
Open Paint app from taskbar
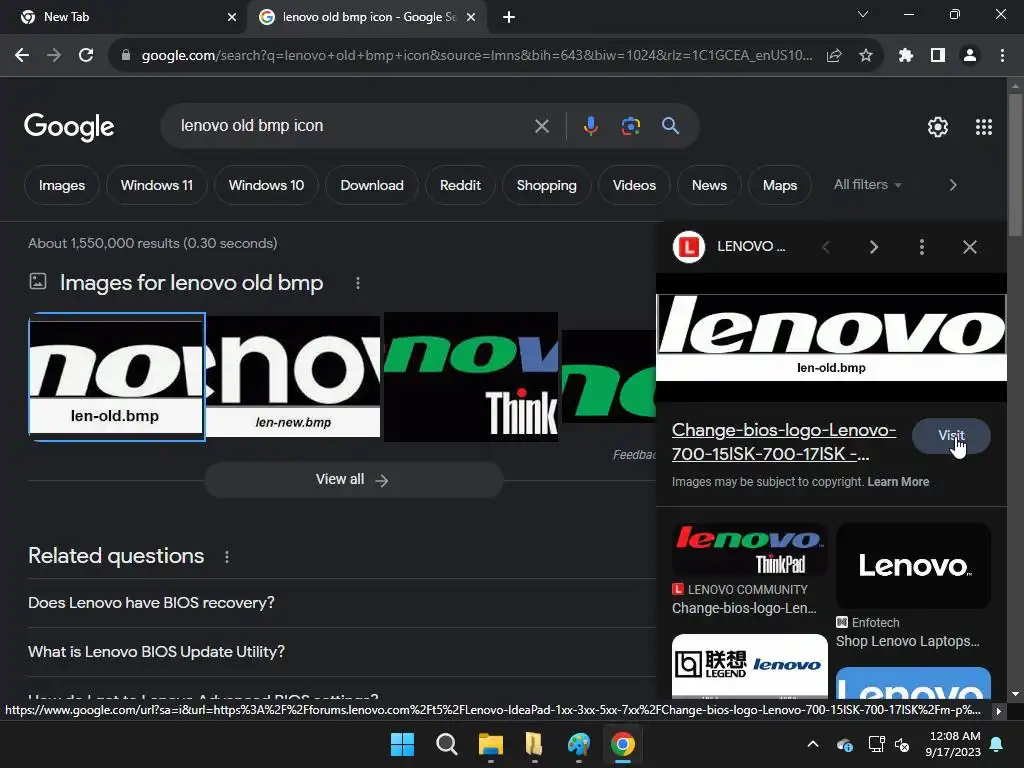[579, 744]
